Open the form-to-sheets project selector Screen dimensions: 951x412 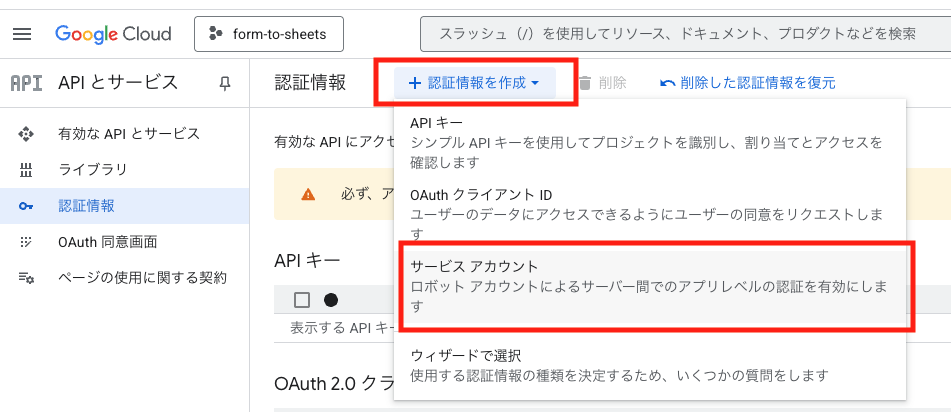click(268, 34)
